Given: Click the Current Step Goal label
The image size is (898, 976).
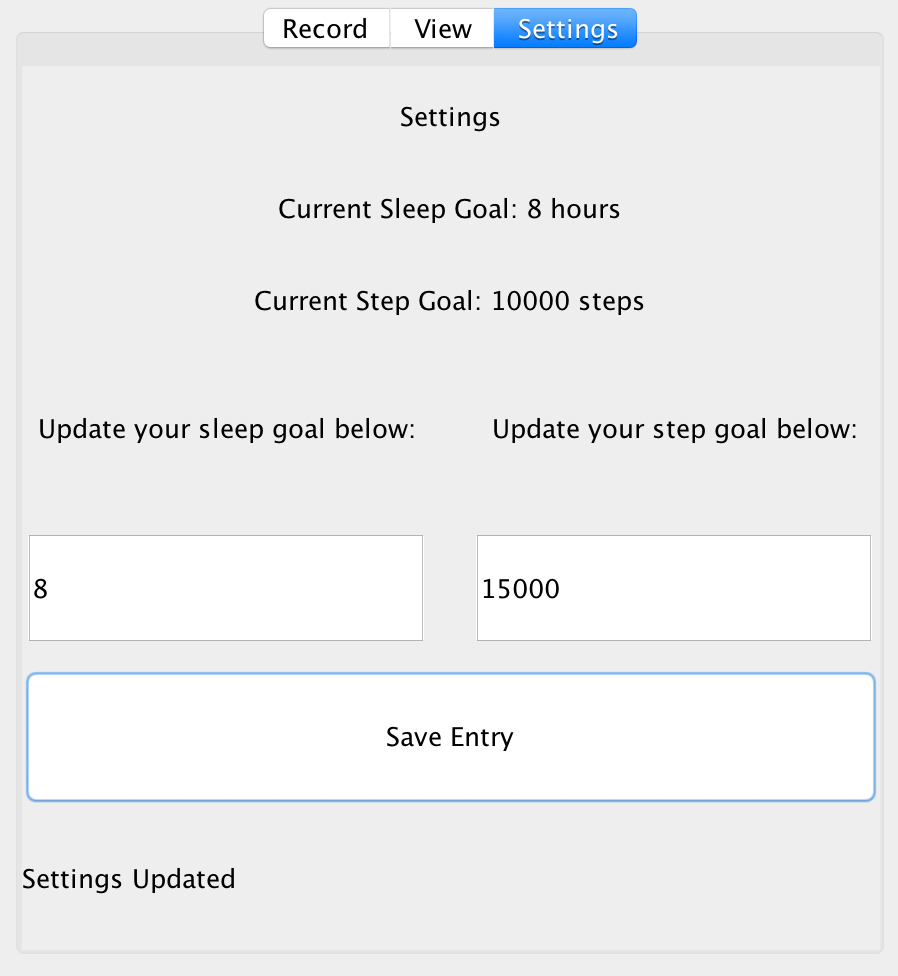Looking at the screenshot, I should point(449,301).
